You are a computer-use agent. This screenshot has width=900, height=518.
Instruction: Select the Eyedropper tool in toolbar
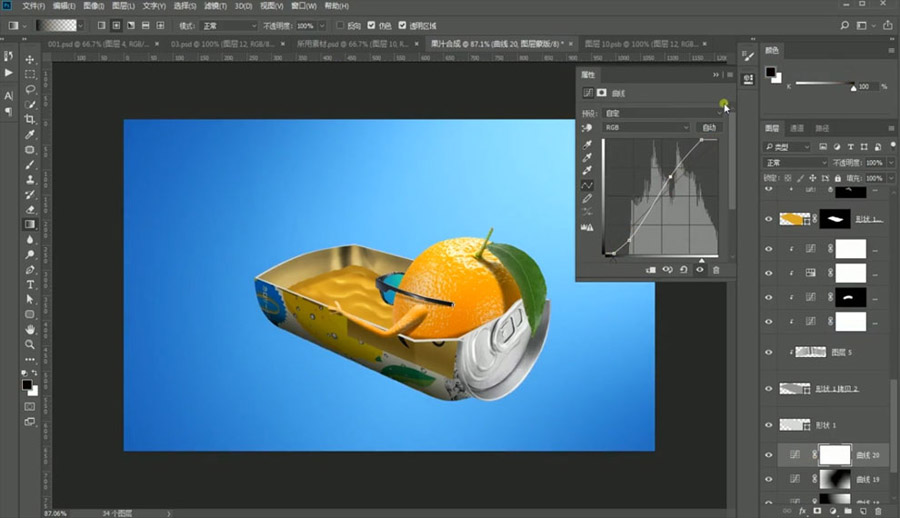[30, 134]
